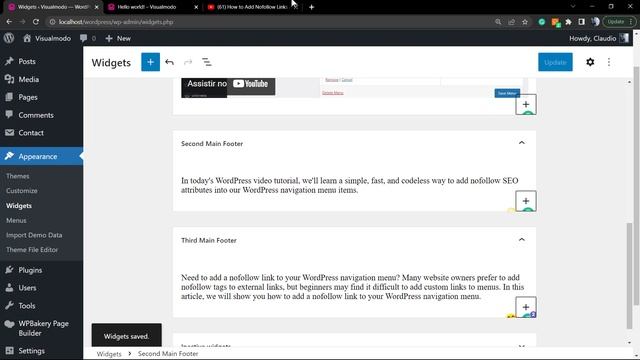Image resolution: width=640 pixels, height=360 pixels.
Task: Select the Second Main Footer paragraph text
Action: [349, 185]
